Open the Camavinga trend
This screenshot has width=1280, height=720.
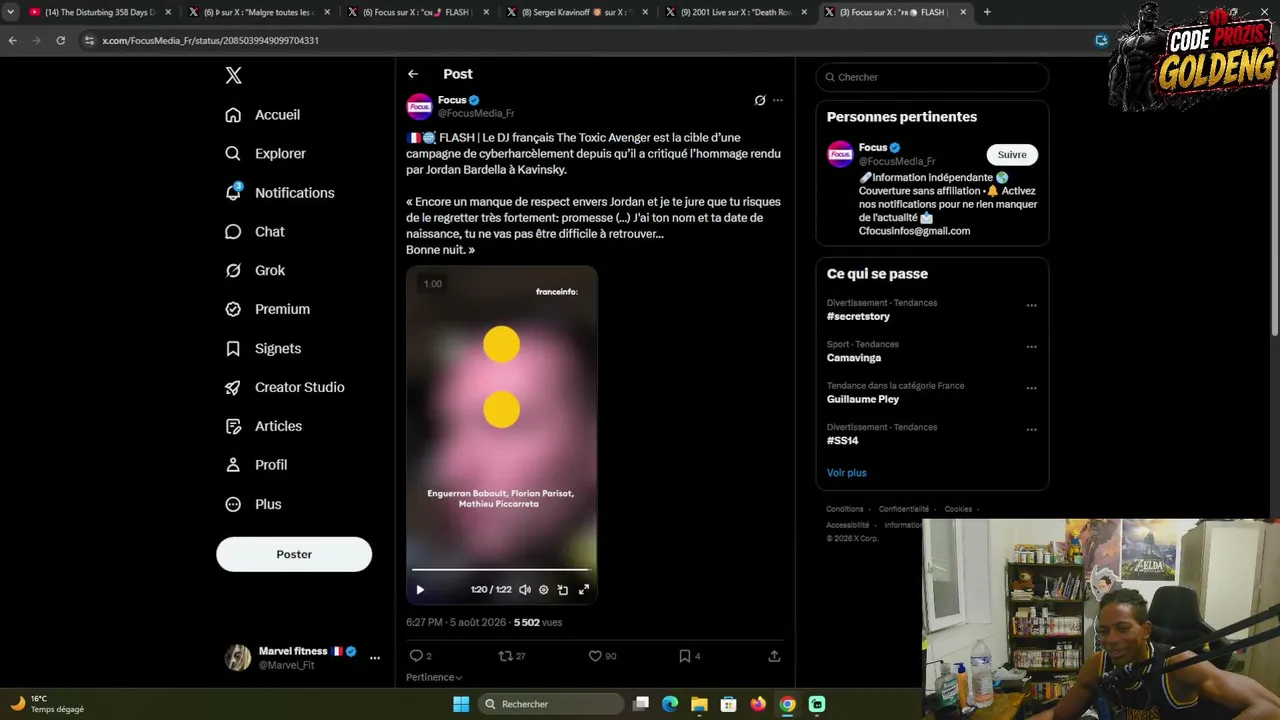pyautogui.click(x=854, y=358)
